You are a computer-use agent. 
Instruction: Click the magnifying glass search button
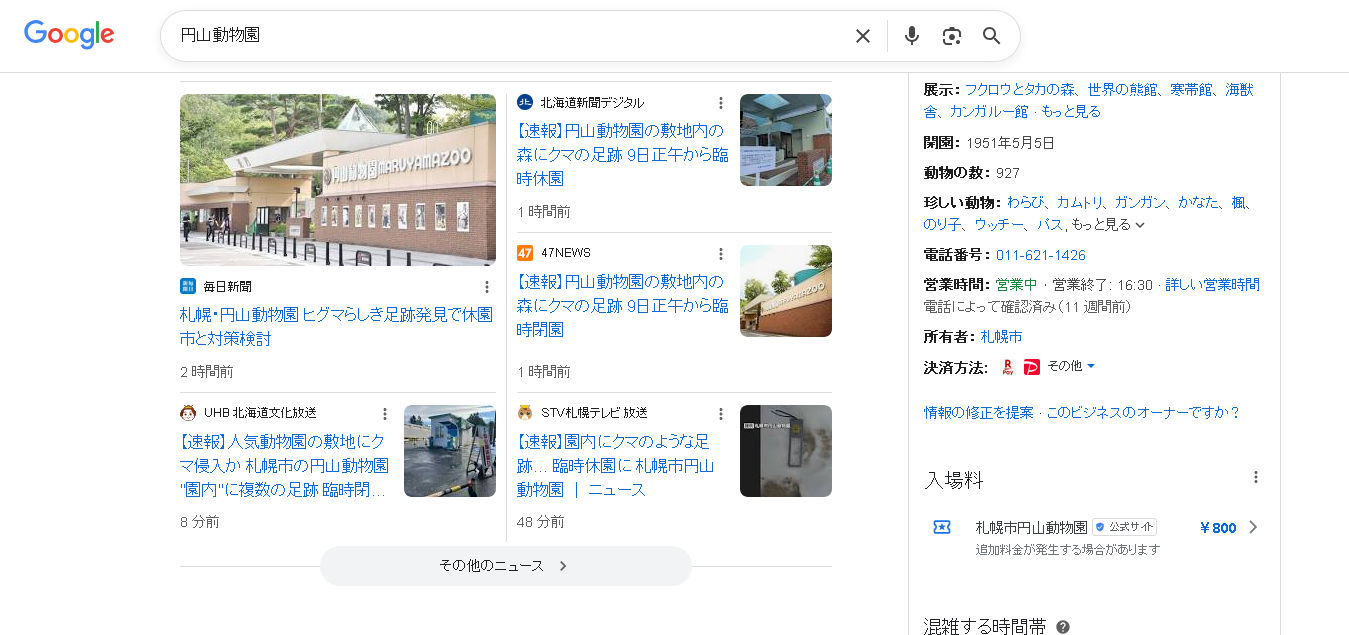(991, 36)
